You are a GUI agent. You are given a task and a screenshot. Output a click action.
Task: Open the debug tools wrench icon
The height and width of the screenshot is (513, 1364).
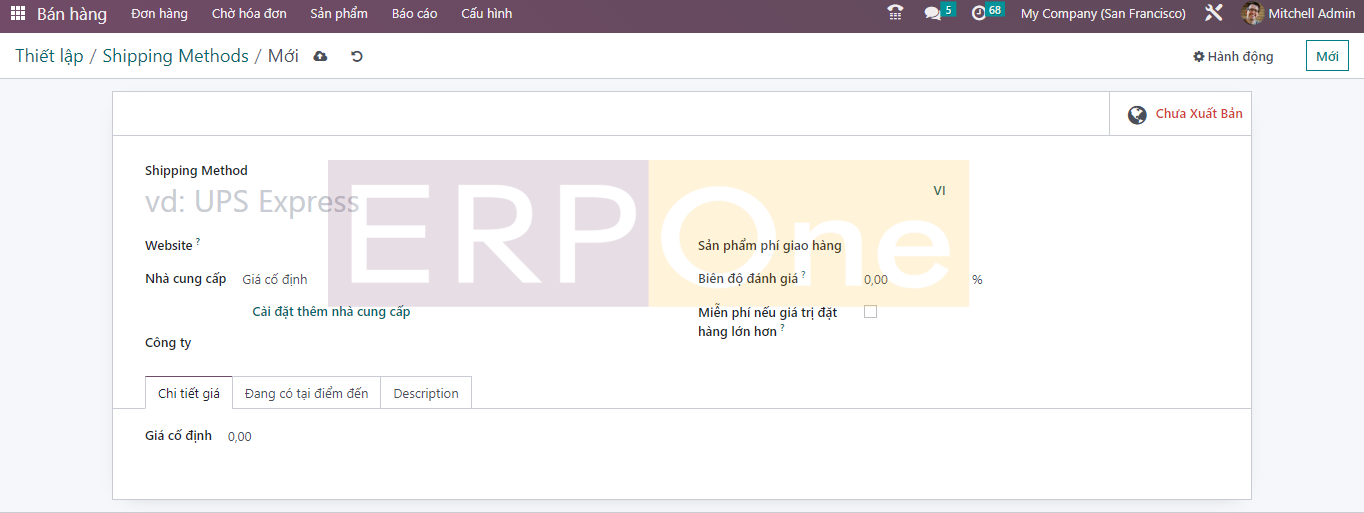[x=1214, y=14]
